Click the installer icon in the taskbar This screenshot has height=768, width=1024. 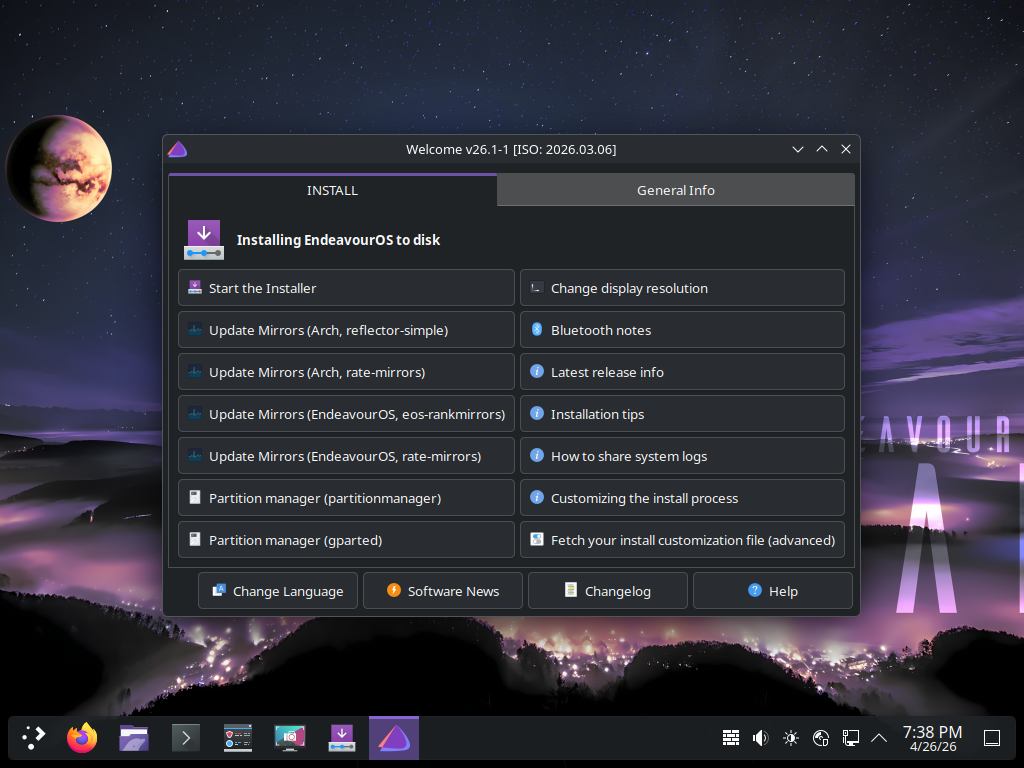[343, 738]
